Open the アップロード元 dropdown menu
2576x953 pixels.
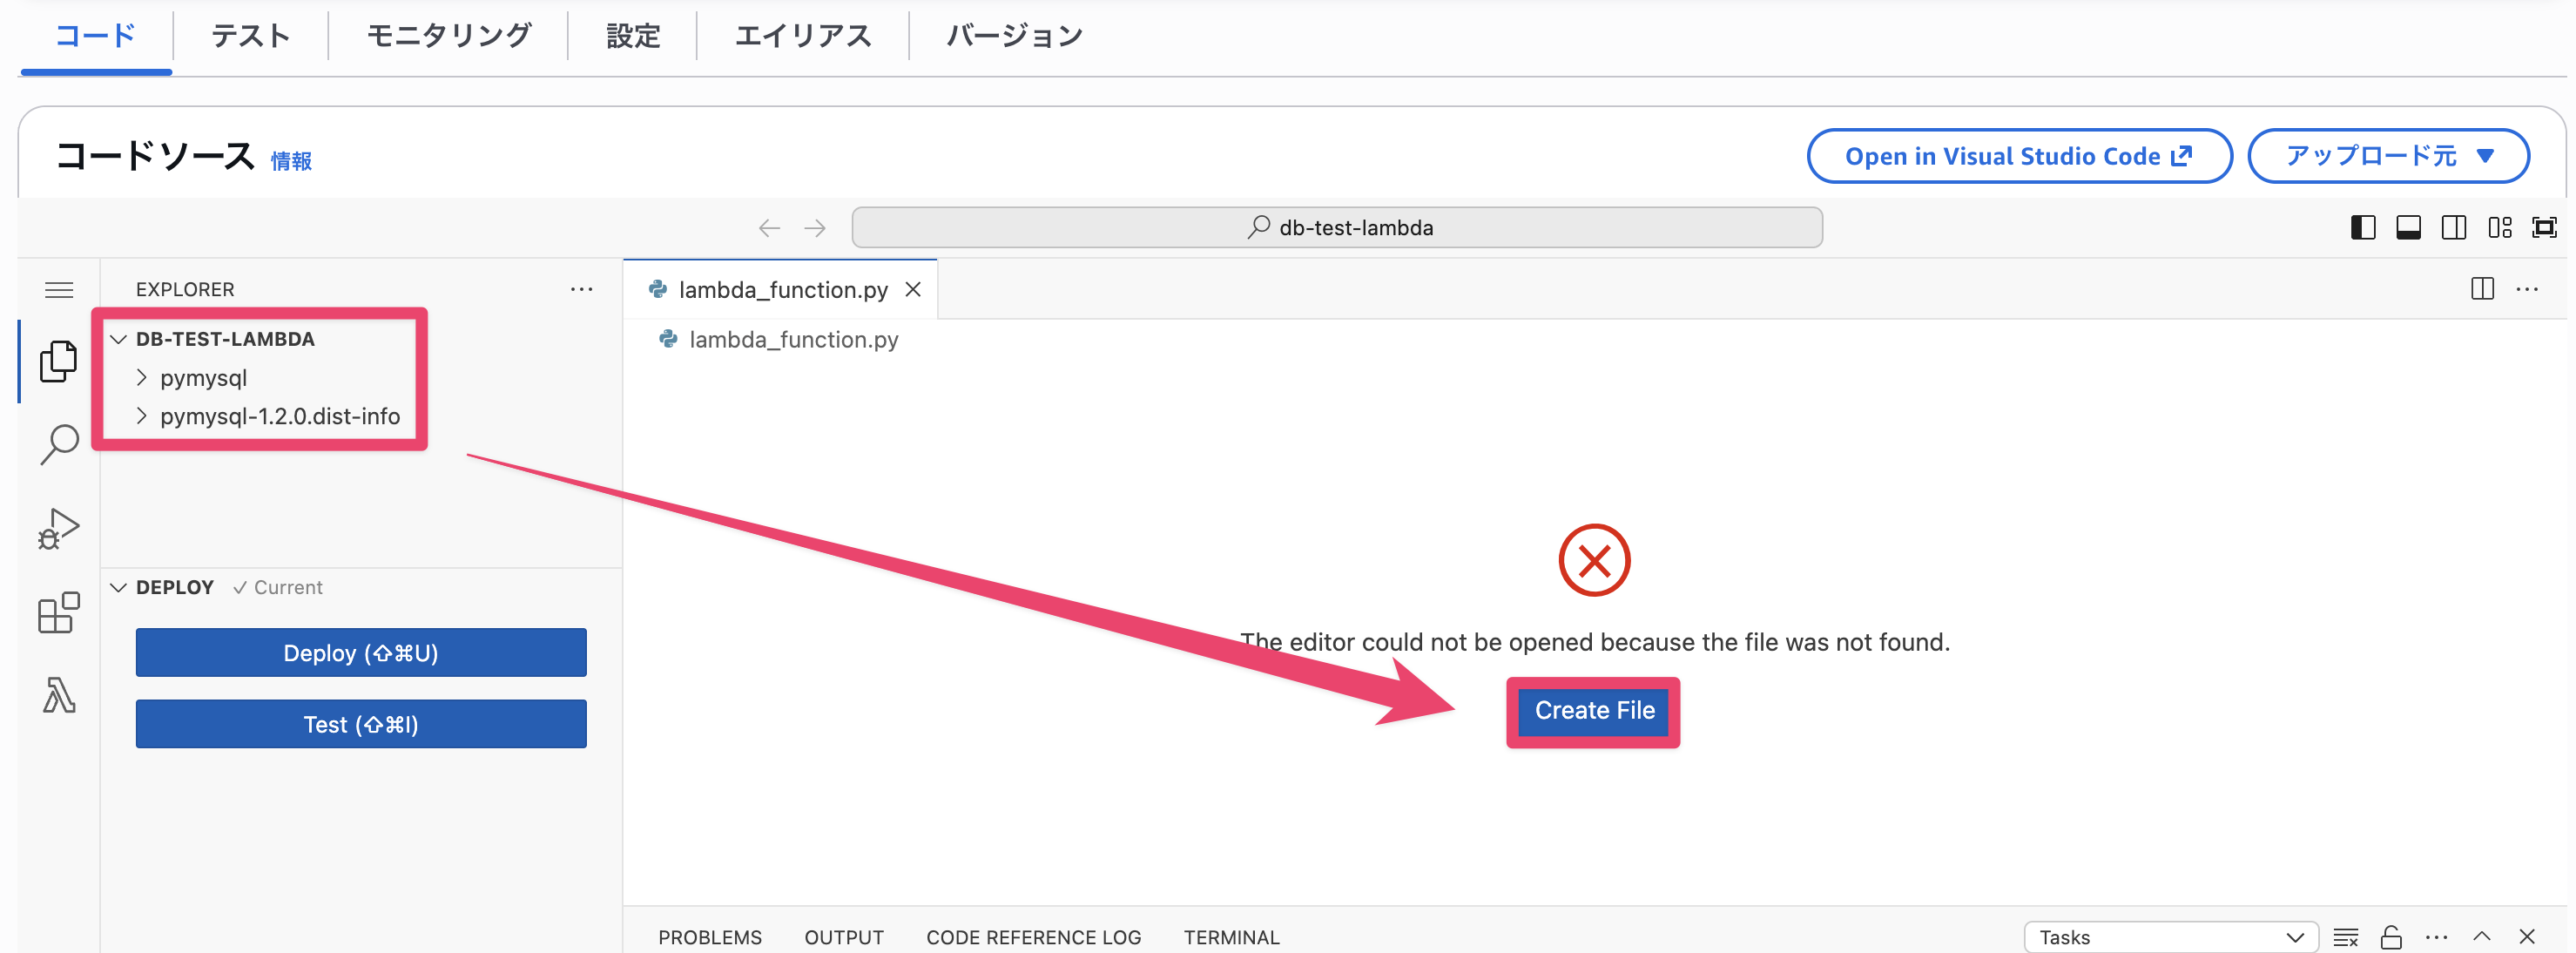click(x=2389, y=156)
